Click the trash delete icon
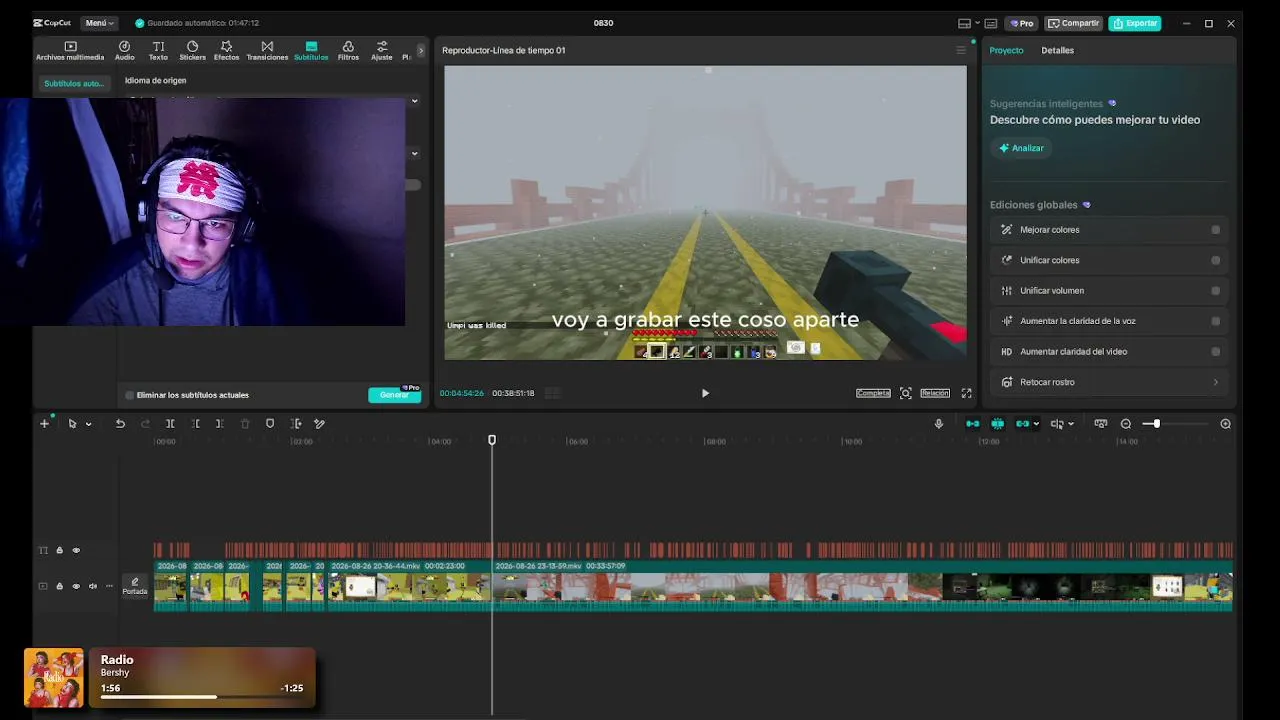Image resolution: width=1280 pixels, height=720 pixels. click(245, 424)
